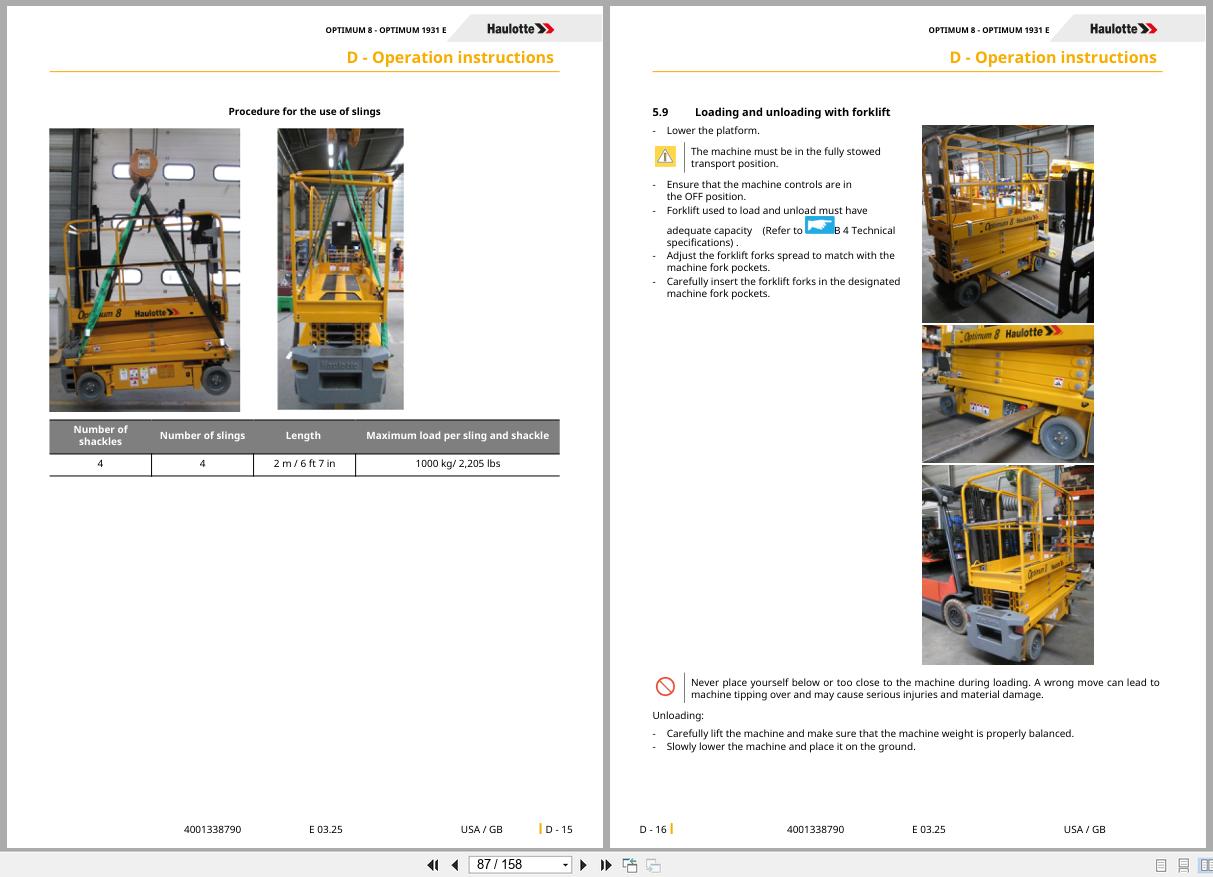Follow the blue hand reference link icon

(x=820, y=225)
